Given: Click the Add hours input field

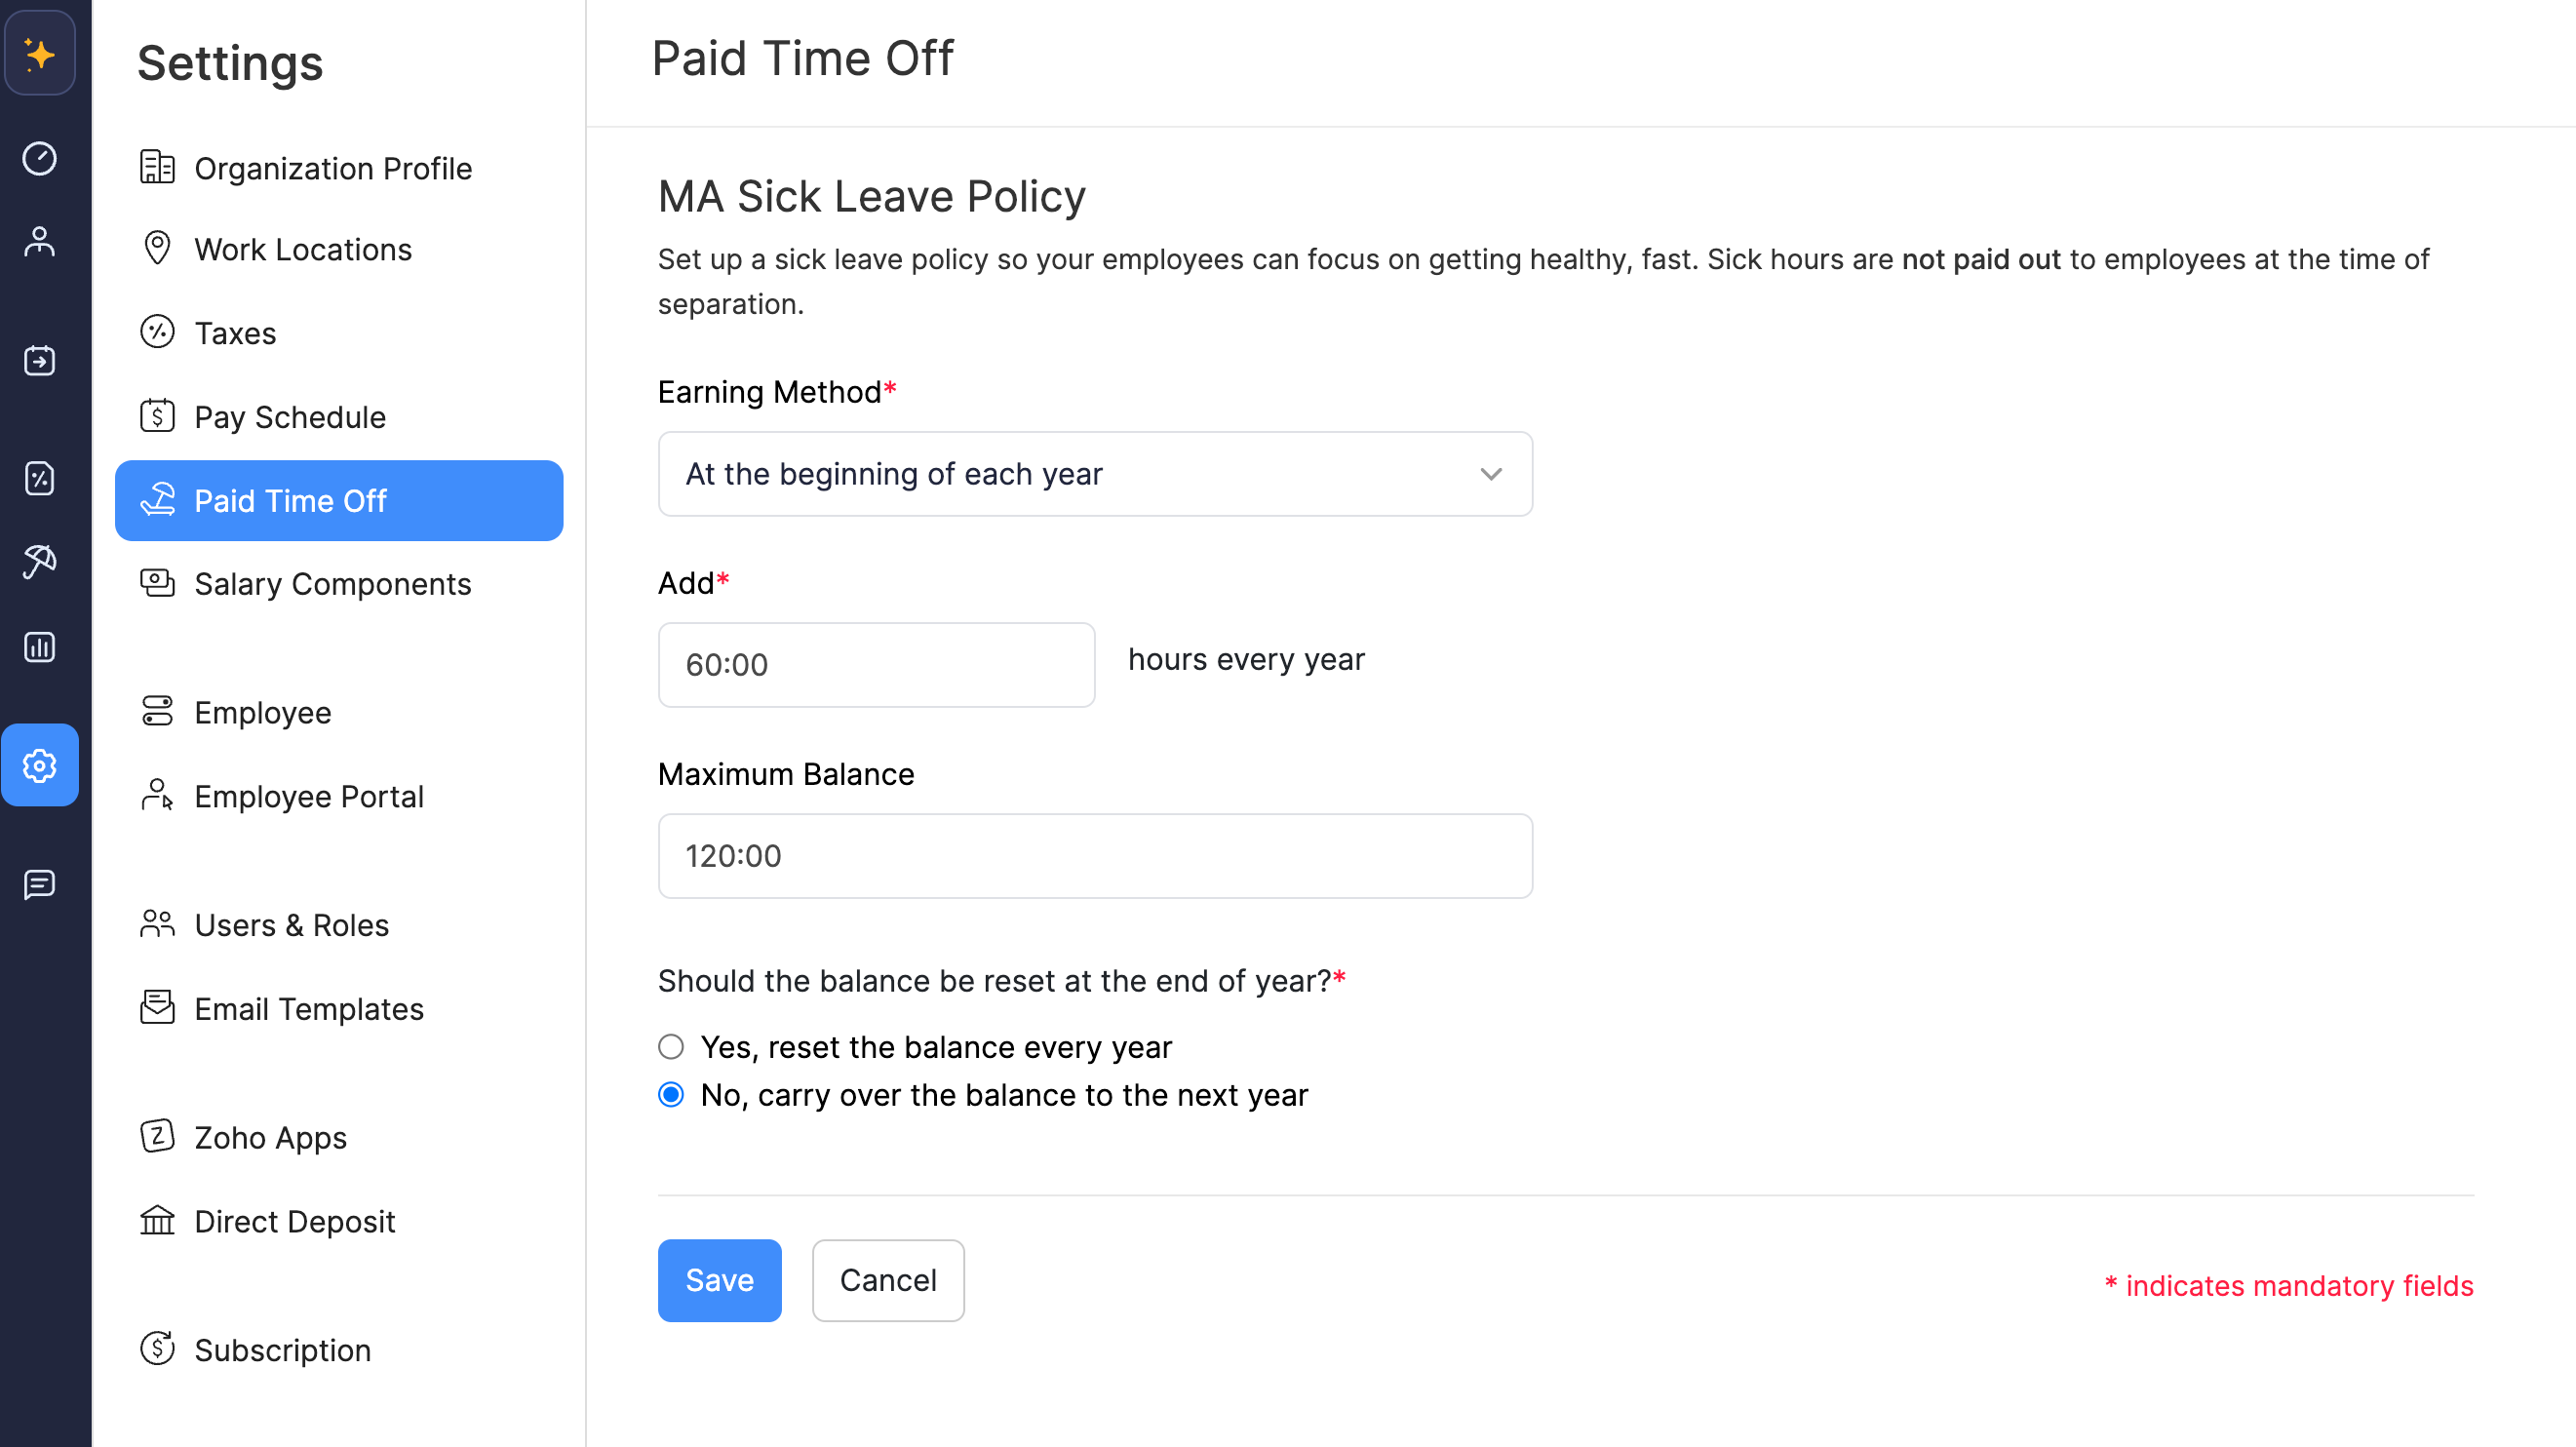Looking at the screenshot, I should [x=878, y=663].
